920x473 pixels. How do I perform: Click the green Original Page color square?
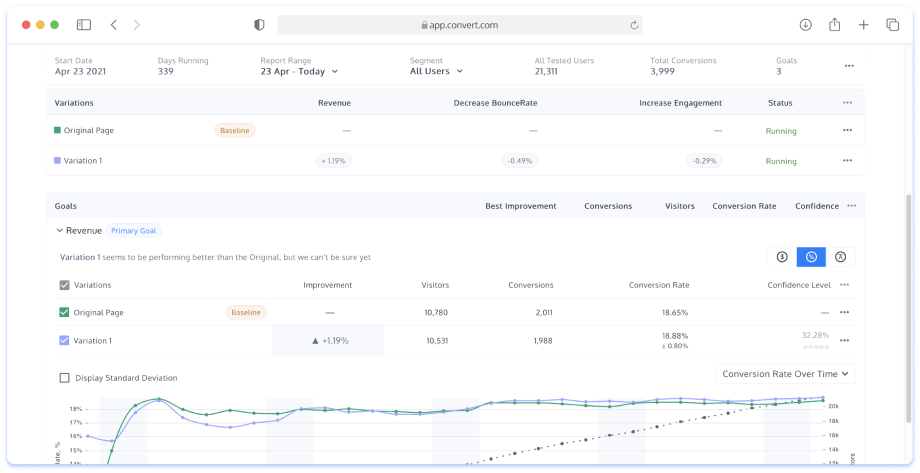click(x=58, y=130)
